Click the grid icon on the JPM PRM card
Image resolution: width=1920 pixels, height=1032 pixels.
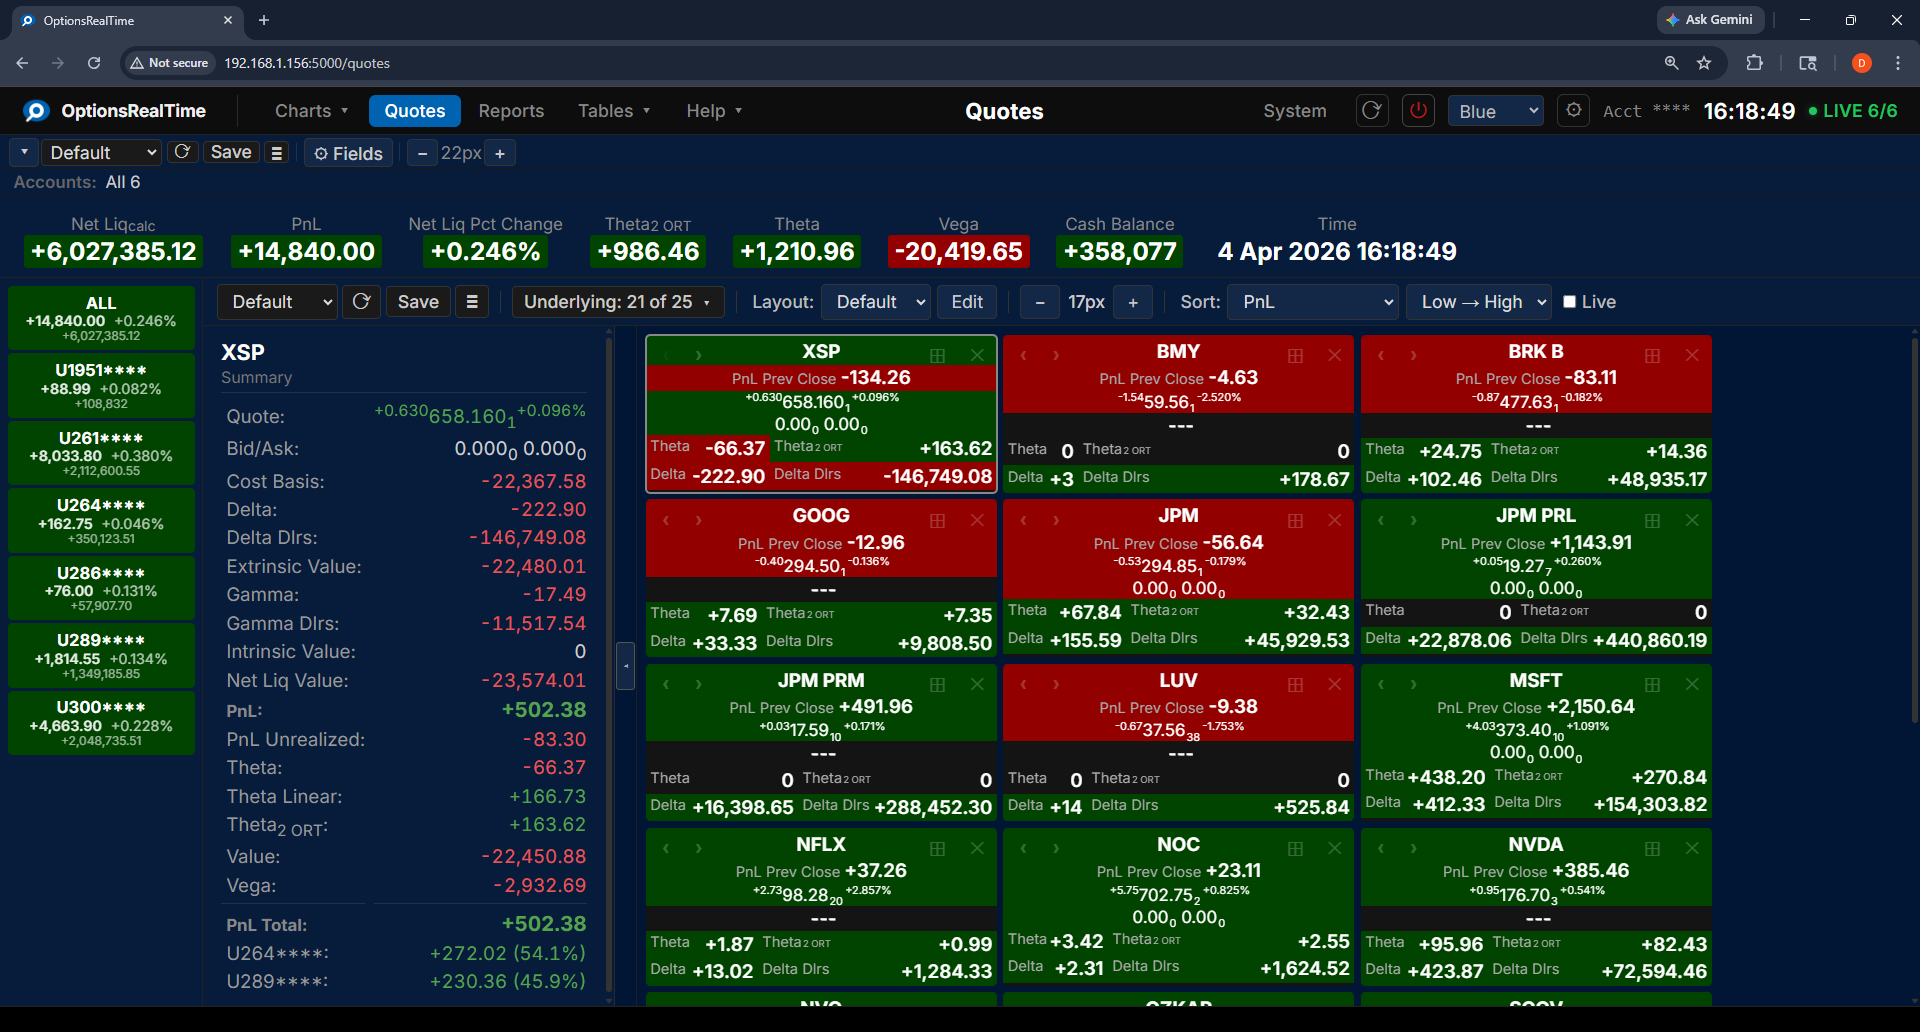pyautogui.click(x=937, y=684)
